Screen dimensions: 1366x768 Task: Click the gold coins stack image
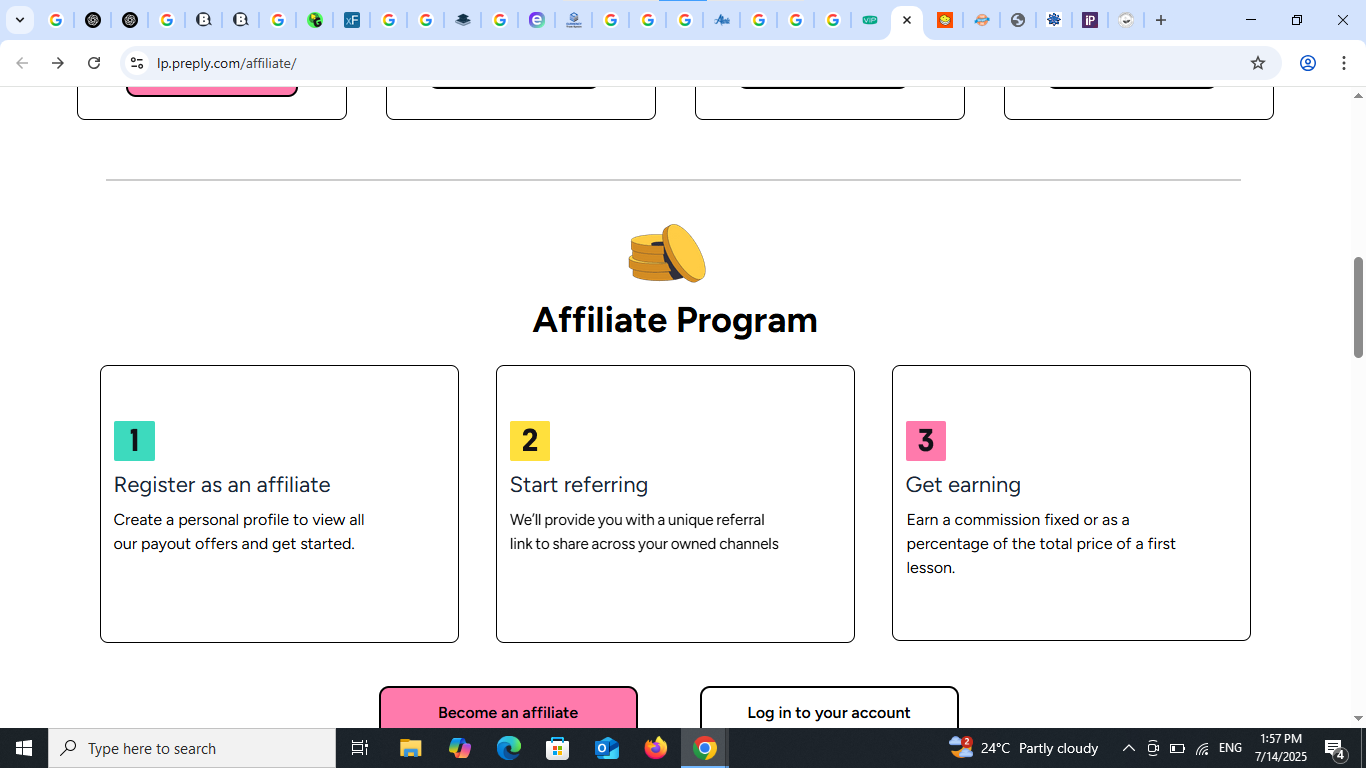click(x=667, y=253)
